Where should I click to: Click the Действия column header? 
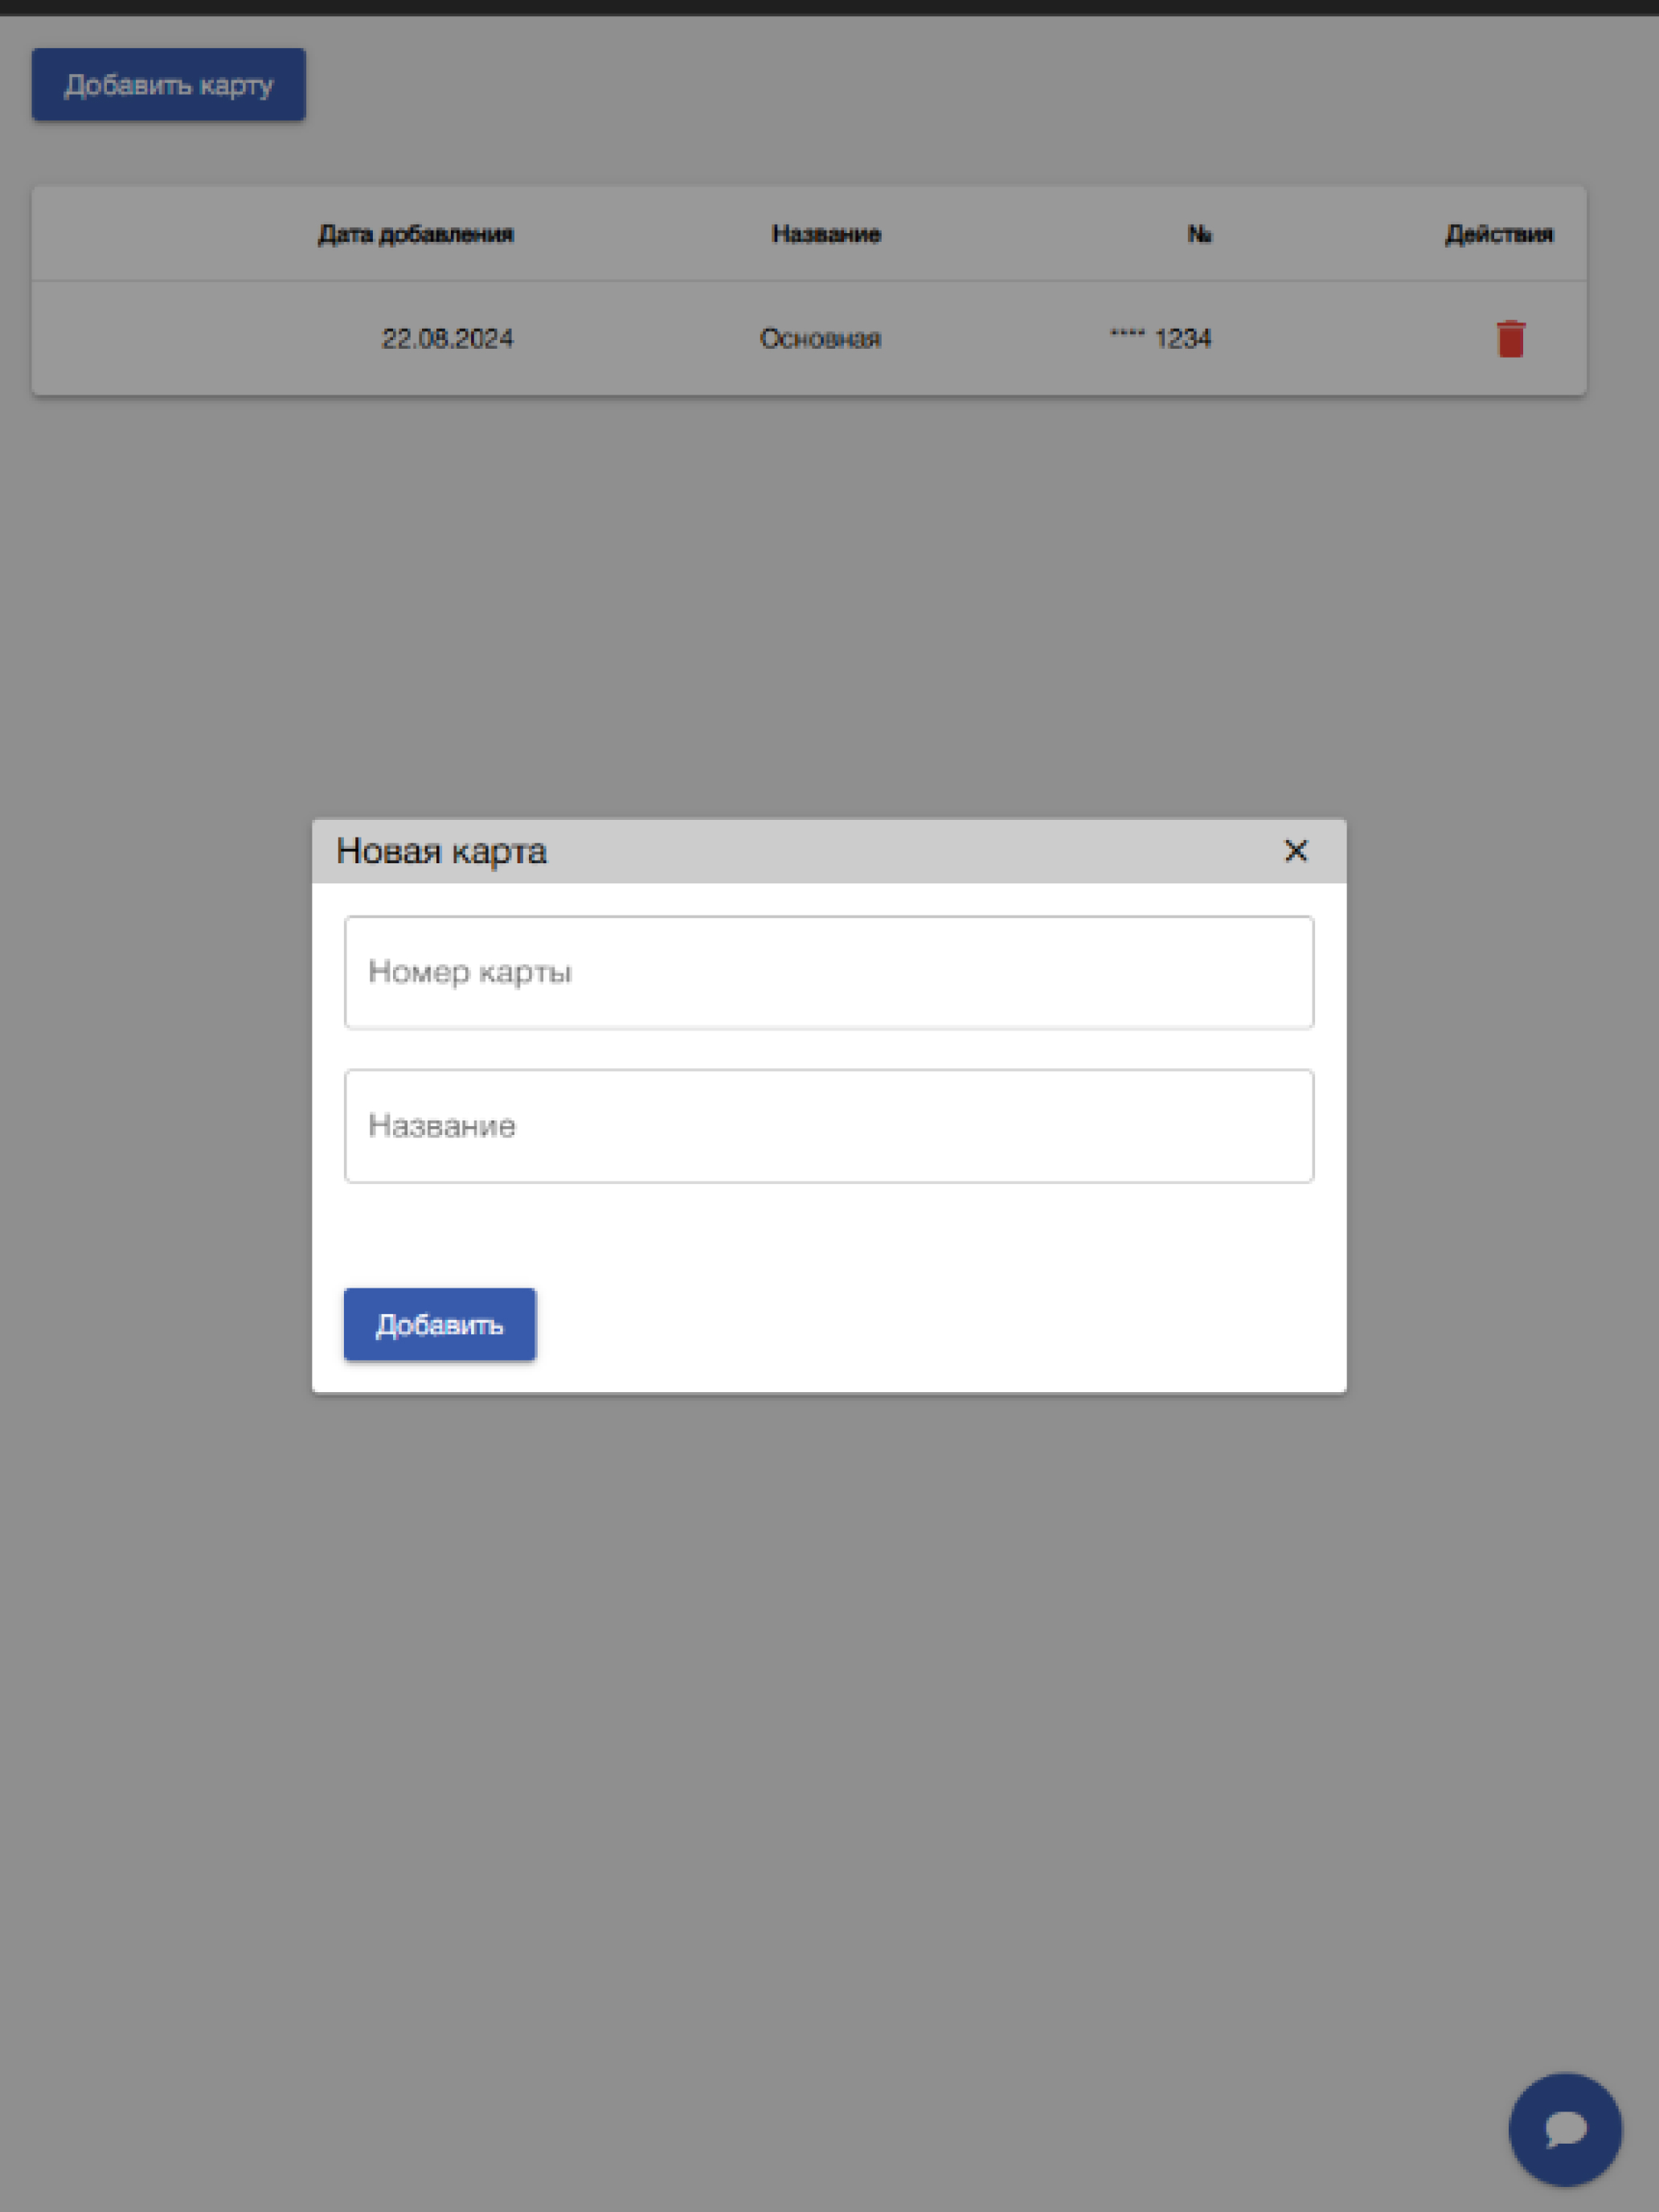1499,234
